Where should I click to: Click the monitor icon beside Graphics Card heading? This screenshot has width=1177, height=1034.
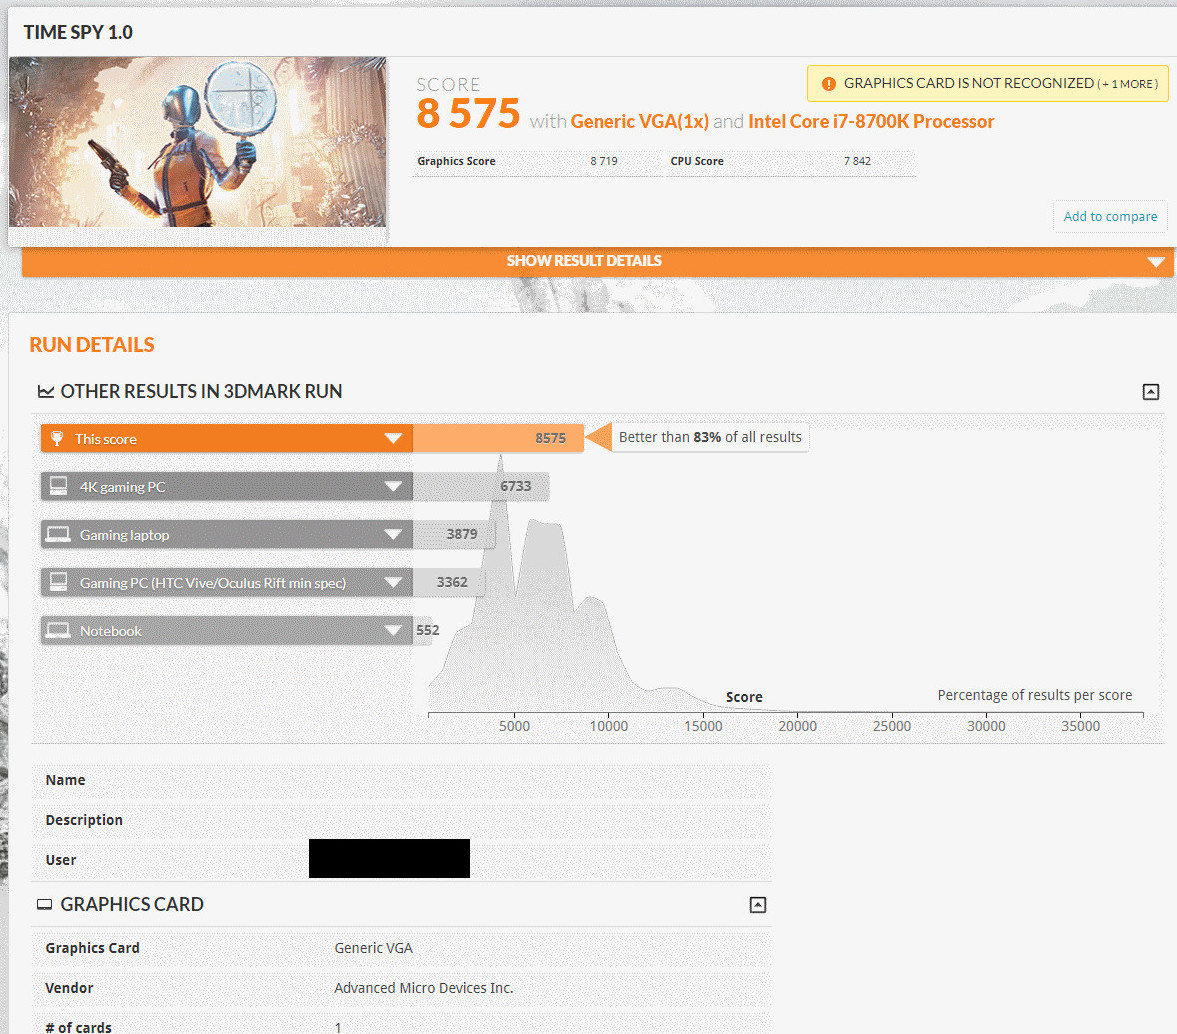[44, 905]
